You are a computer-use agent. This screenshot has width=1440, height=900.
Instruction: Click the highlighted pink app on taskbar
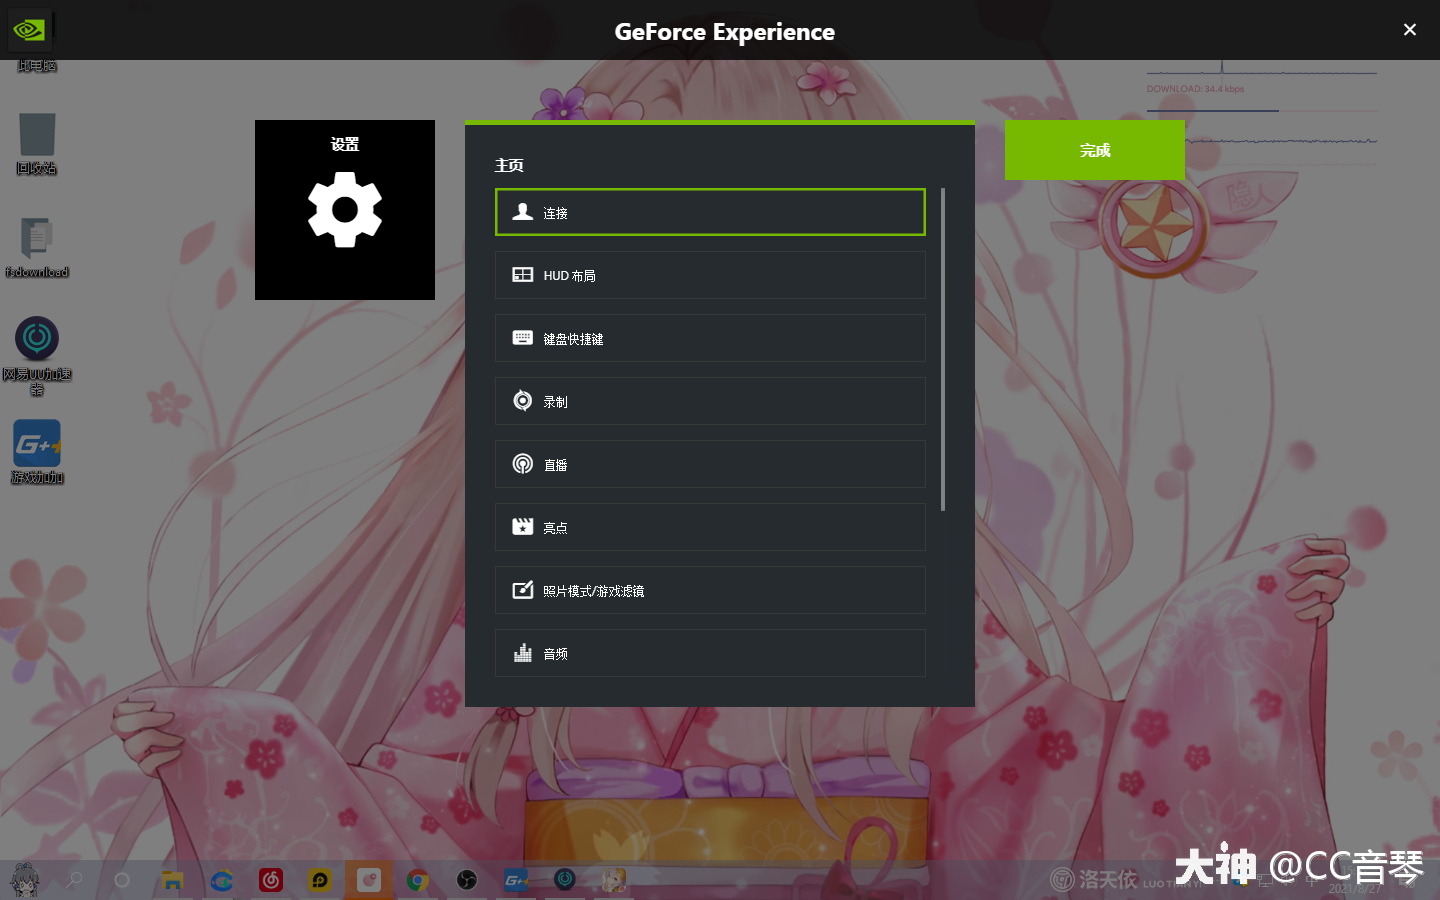coord(369,880)
